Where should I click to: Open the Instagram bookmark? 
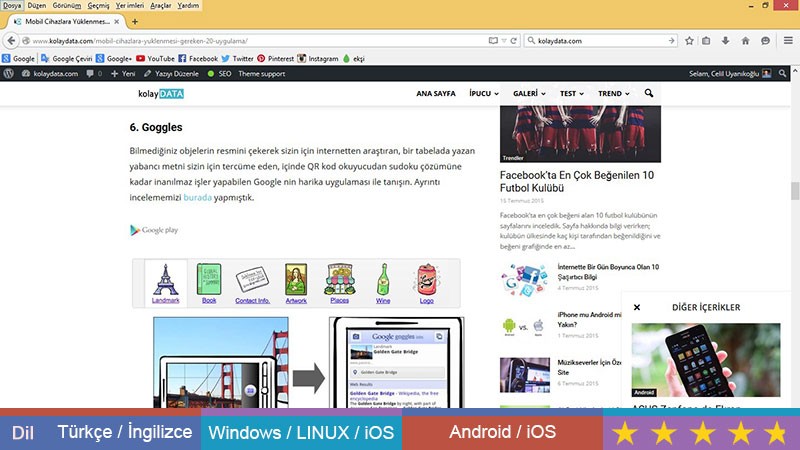pyautogui.click(x=318, y=59)
